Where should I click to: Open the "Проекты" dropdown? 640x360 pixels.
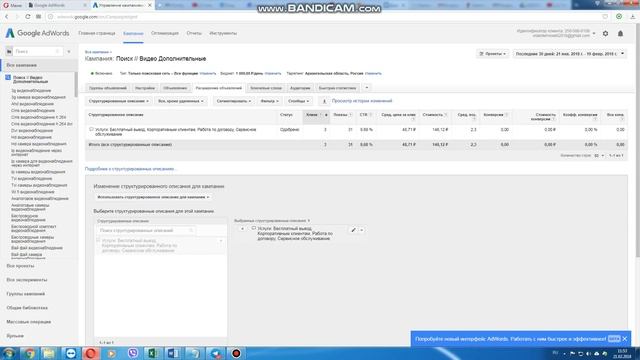pyautogui.click(x=492, y=53)
